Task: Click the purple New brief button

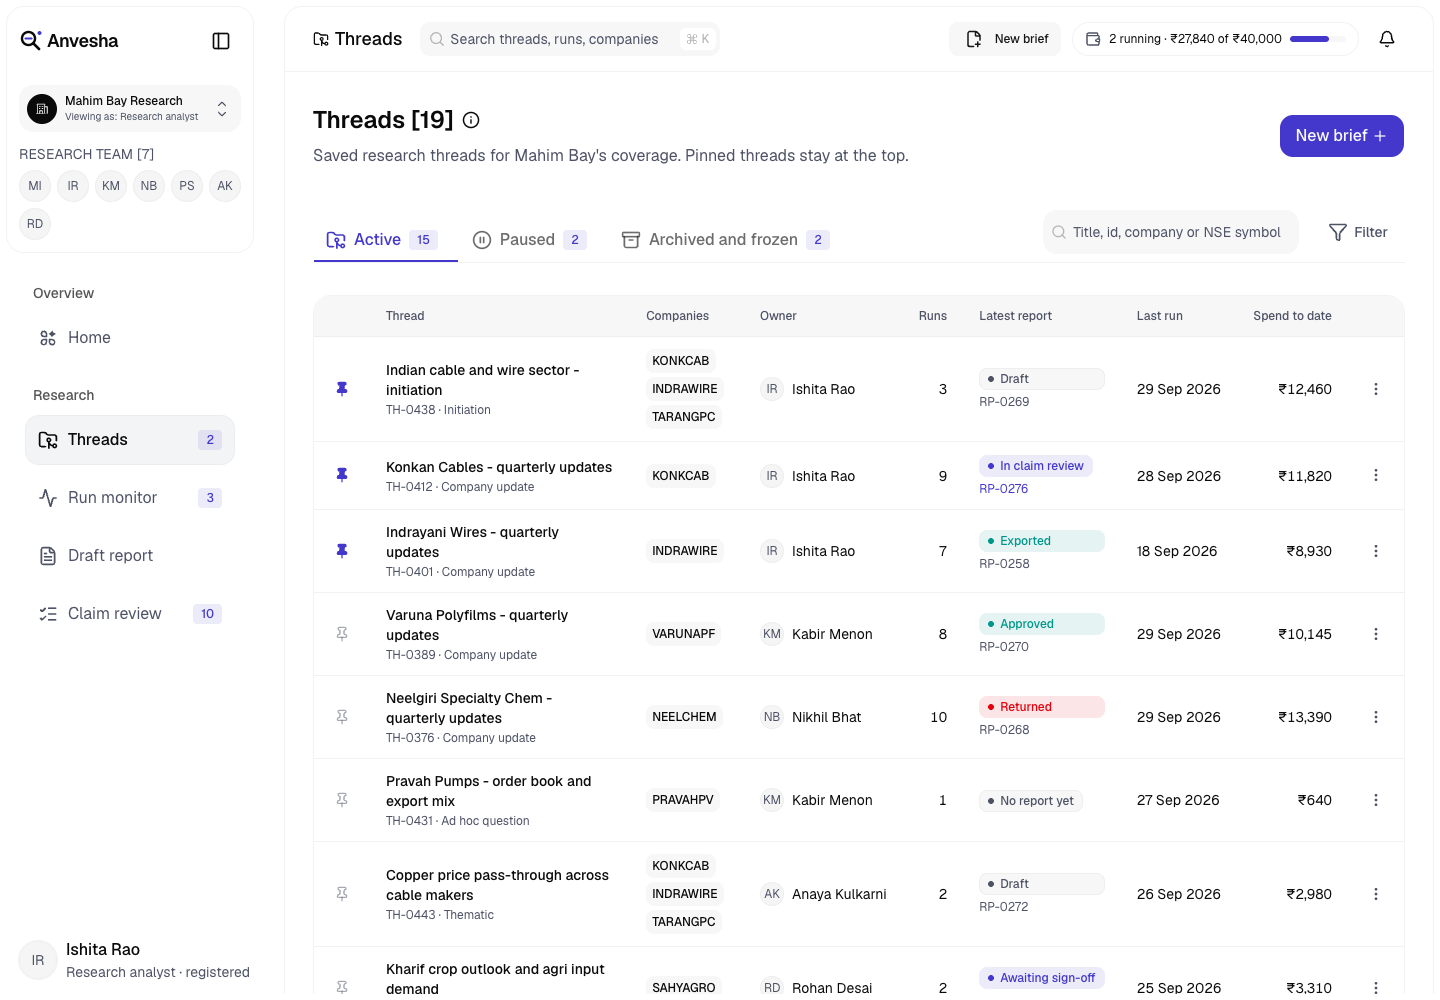Action: [x=1341, y=136]
